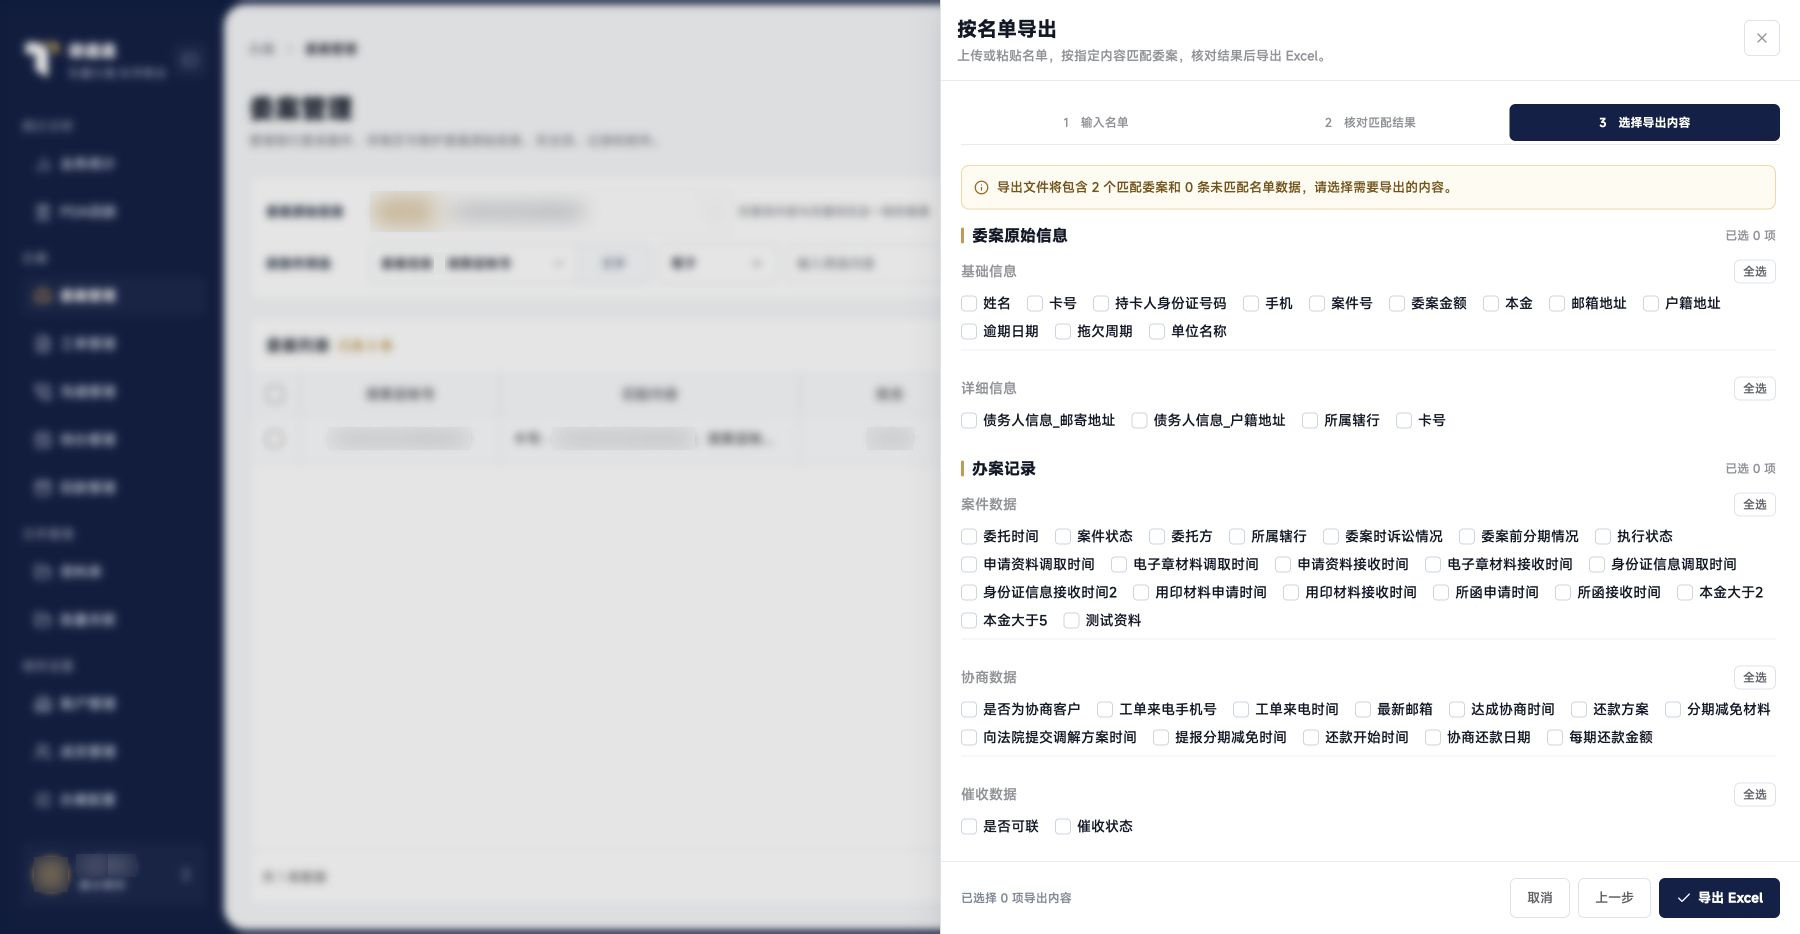The width and height of the screenshot is (1800, 934).
Task: Check the 委案金额 option
Action: pos(1397,303)
